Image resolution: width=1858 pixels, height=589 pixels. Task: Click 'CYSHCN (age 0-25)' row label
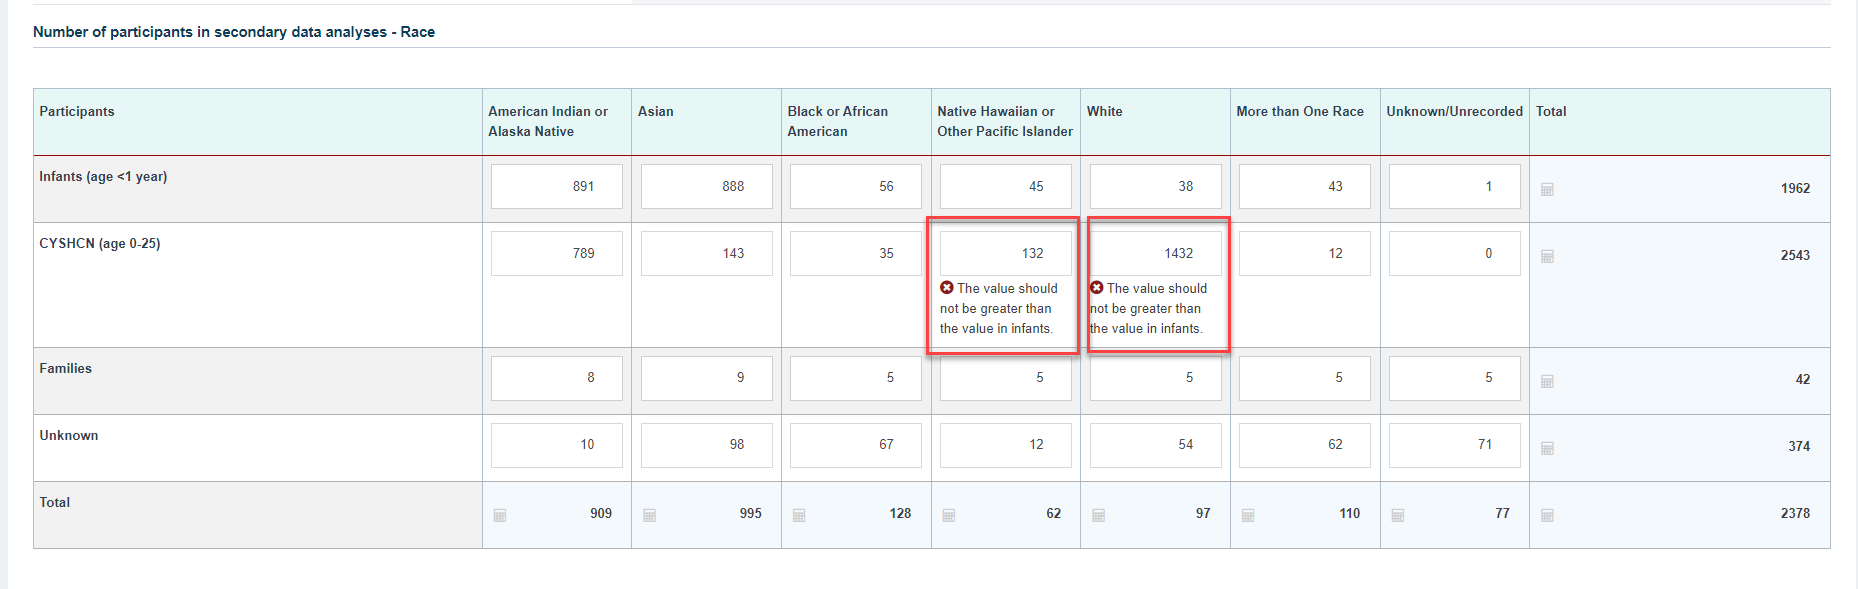(100, 244)
